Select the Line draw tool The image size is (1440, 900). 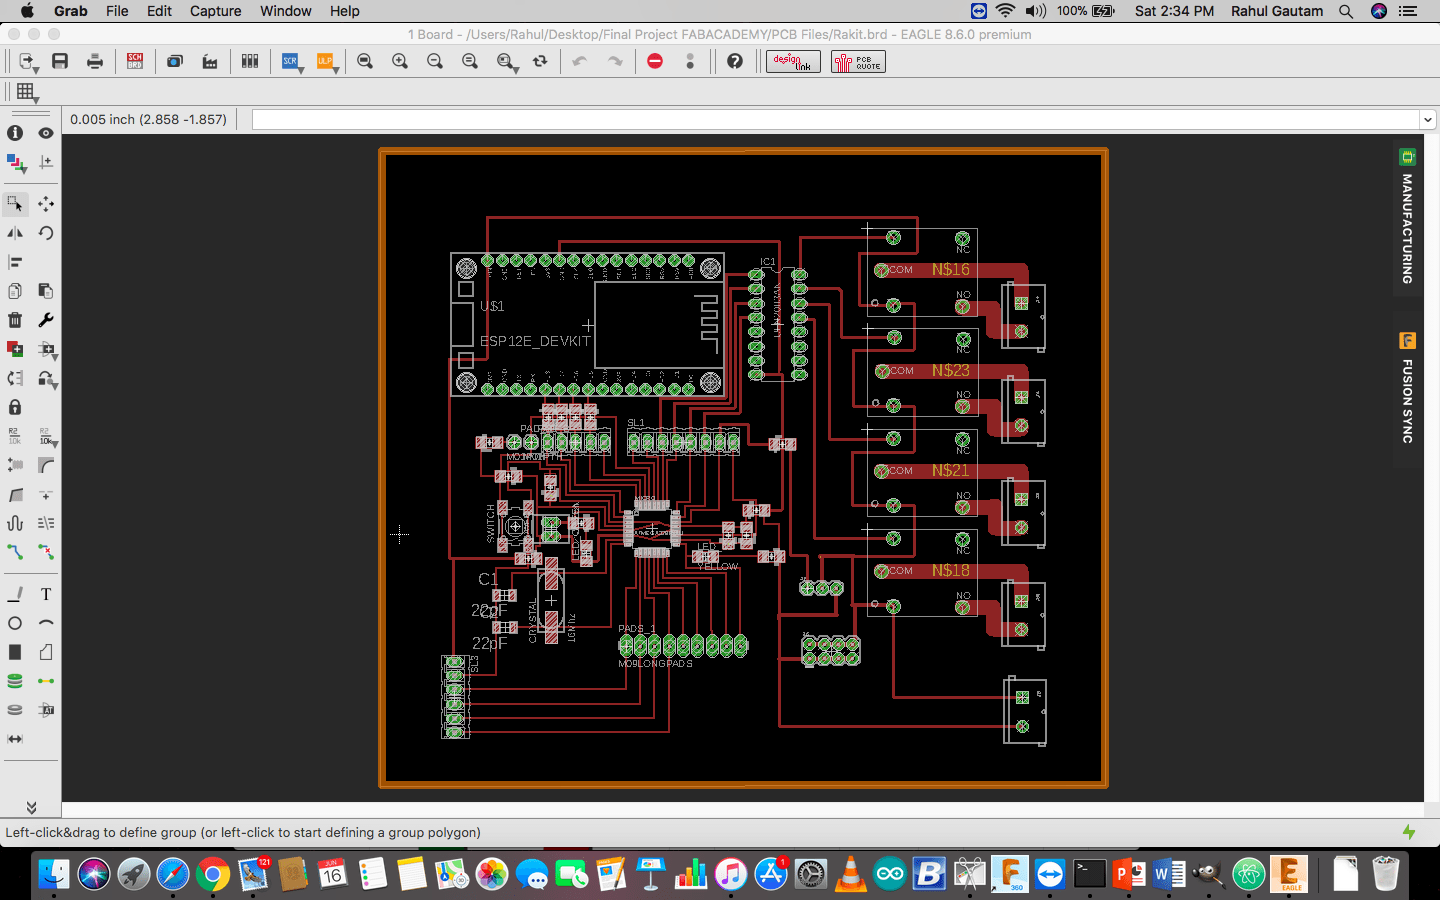pyautogui.click(x=15, y=594)
